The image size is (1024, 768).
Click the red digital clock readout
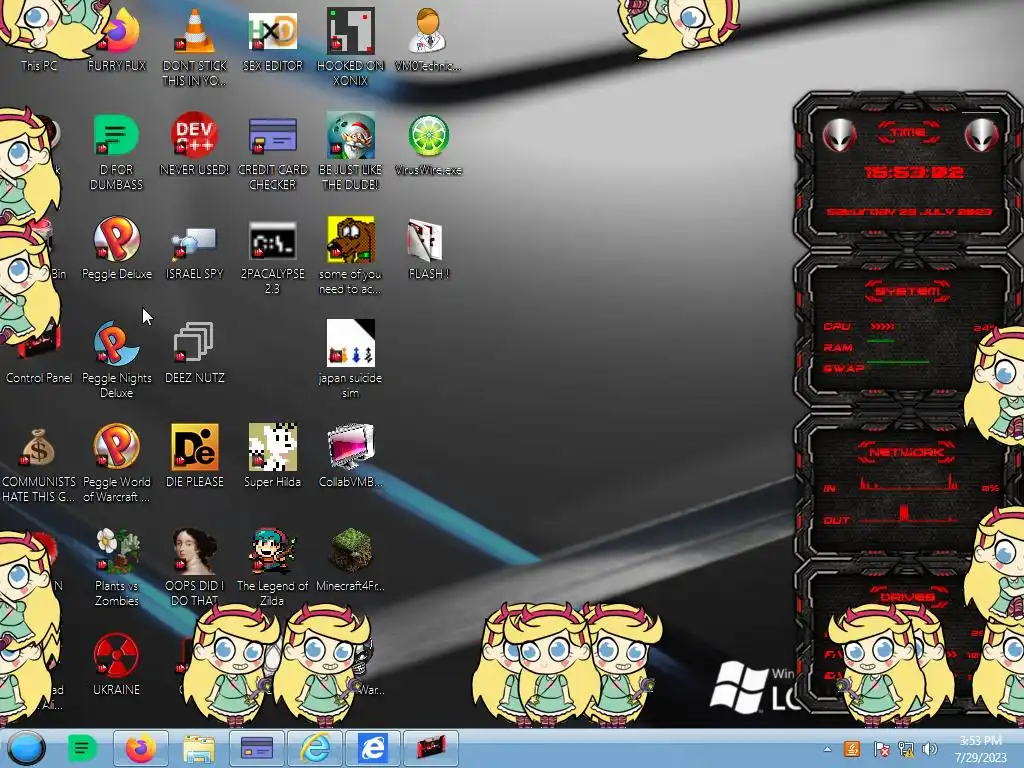(x=914, y=172)
